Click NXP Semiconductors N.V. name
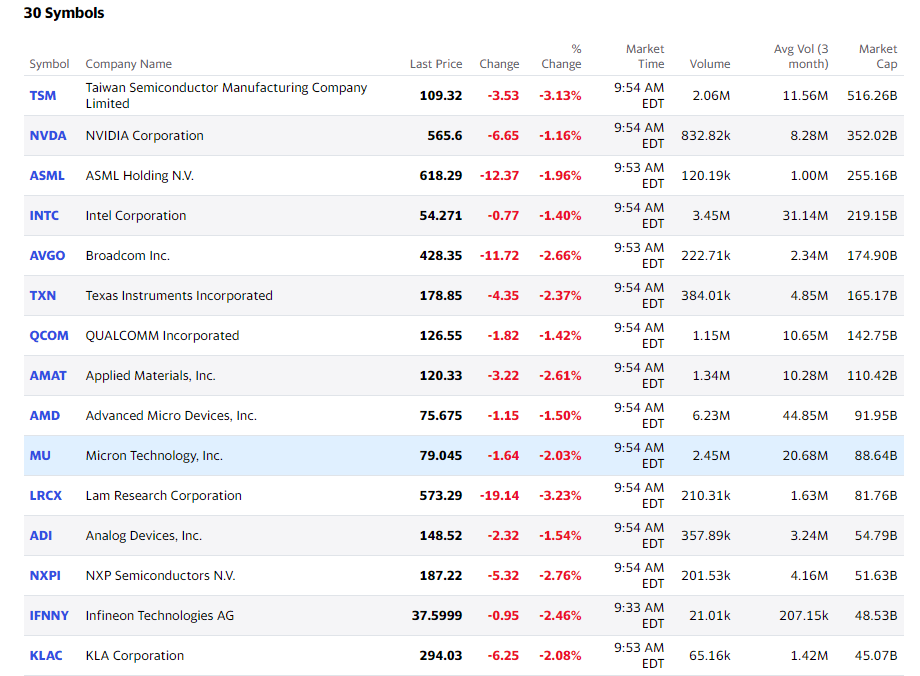This screenshot has height=676, width=920. click(x=160, y=576)
